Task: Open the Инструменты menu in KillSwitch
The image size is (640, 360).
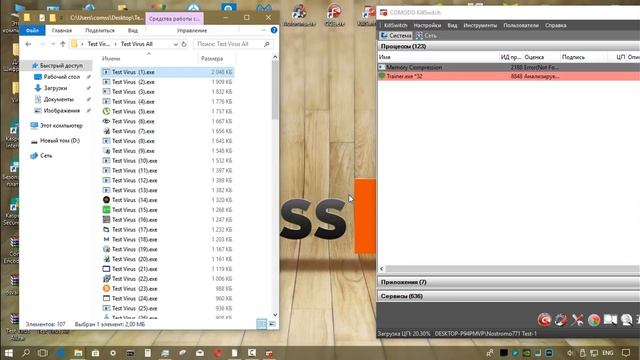Action: (480, 25)
